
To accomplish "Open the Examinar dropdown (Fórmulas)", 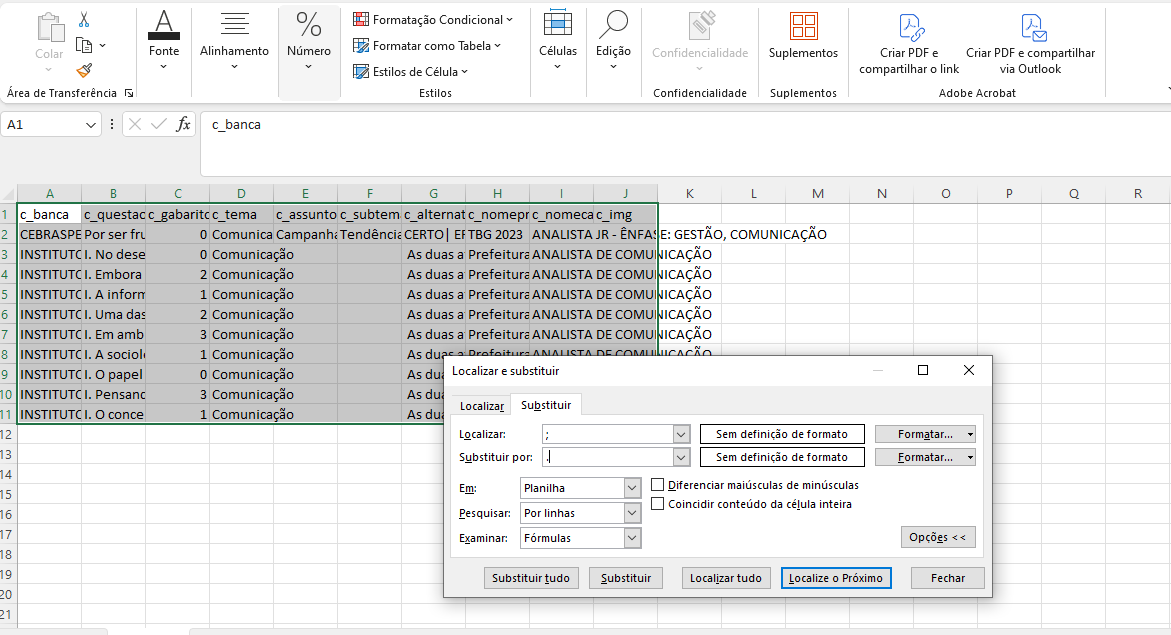I will (x=580, y=538).
